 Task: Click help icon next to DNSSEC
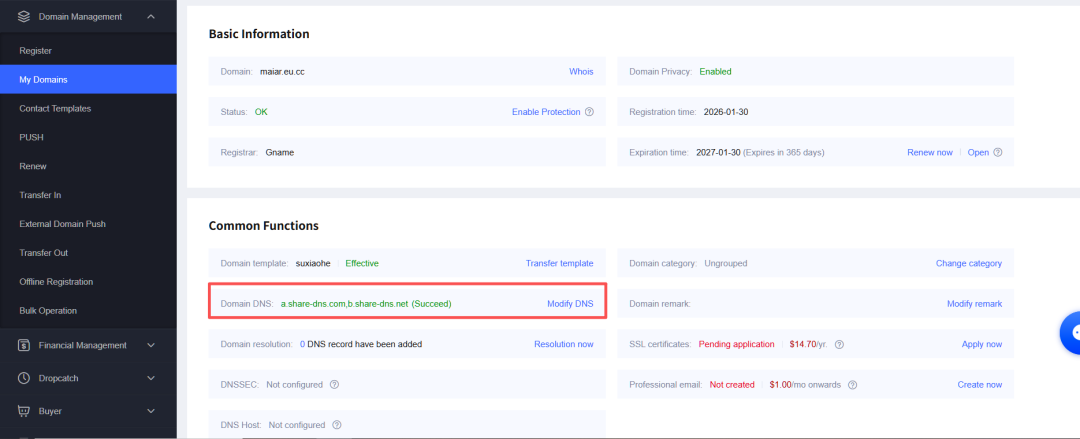click(x=334, y=384)
